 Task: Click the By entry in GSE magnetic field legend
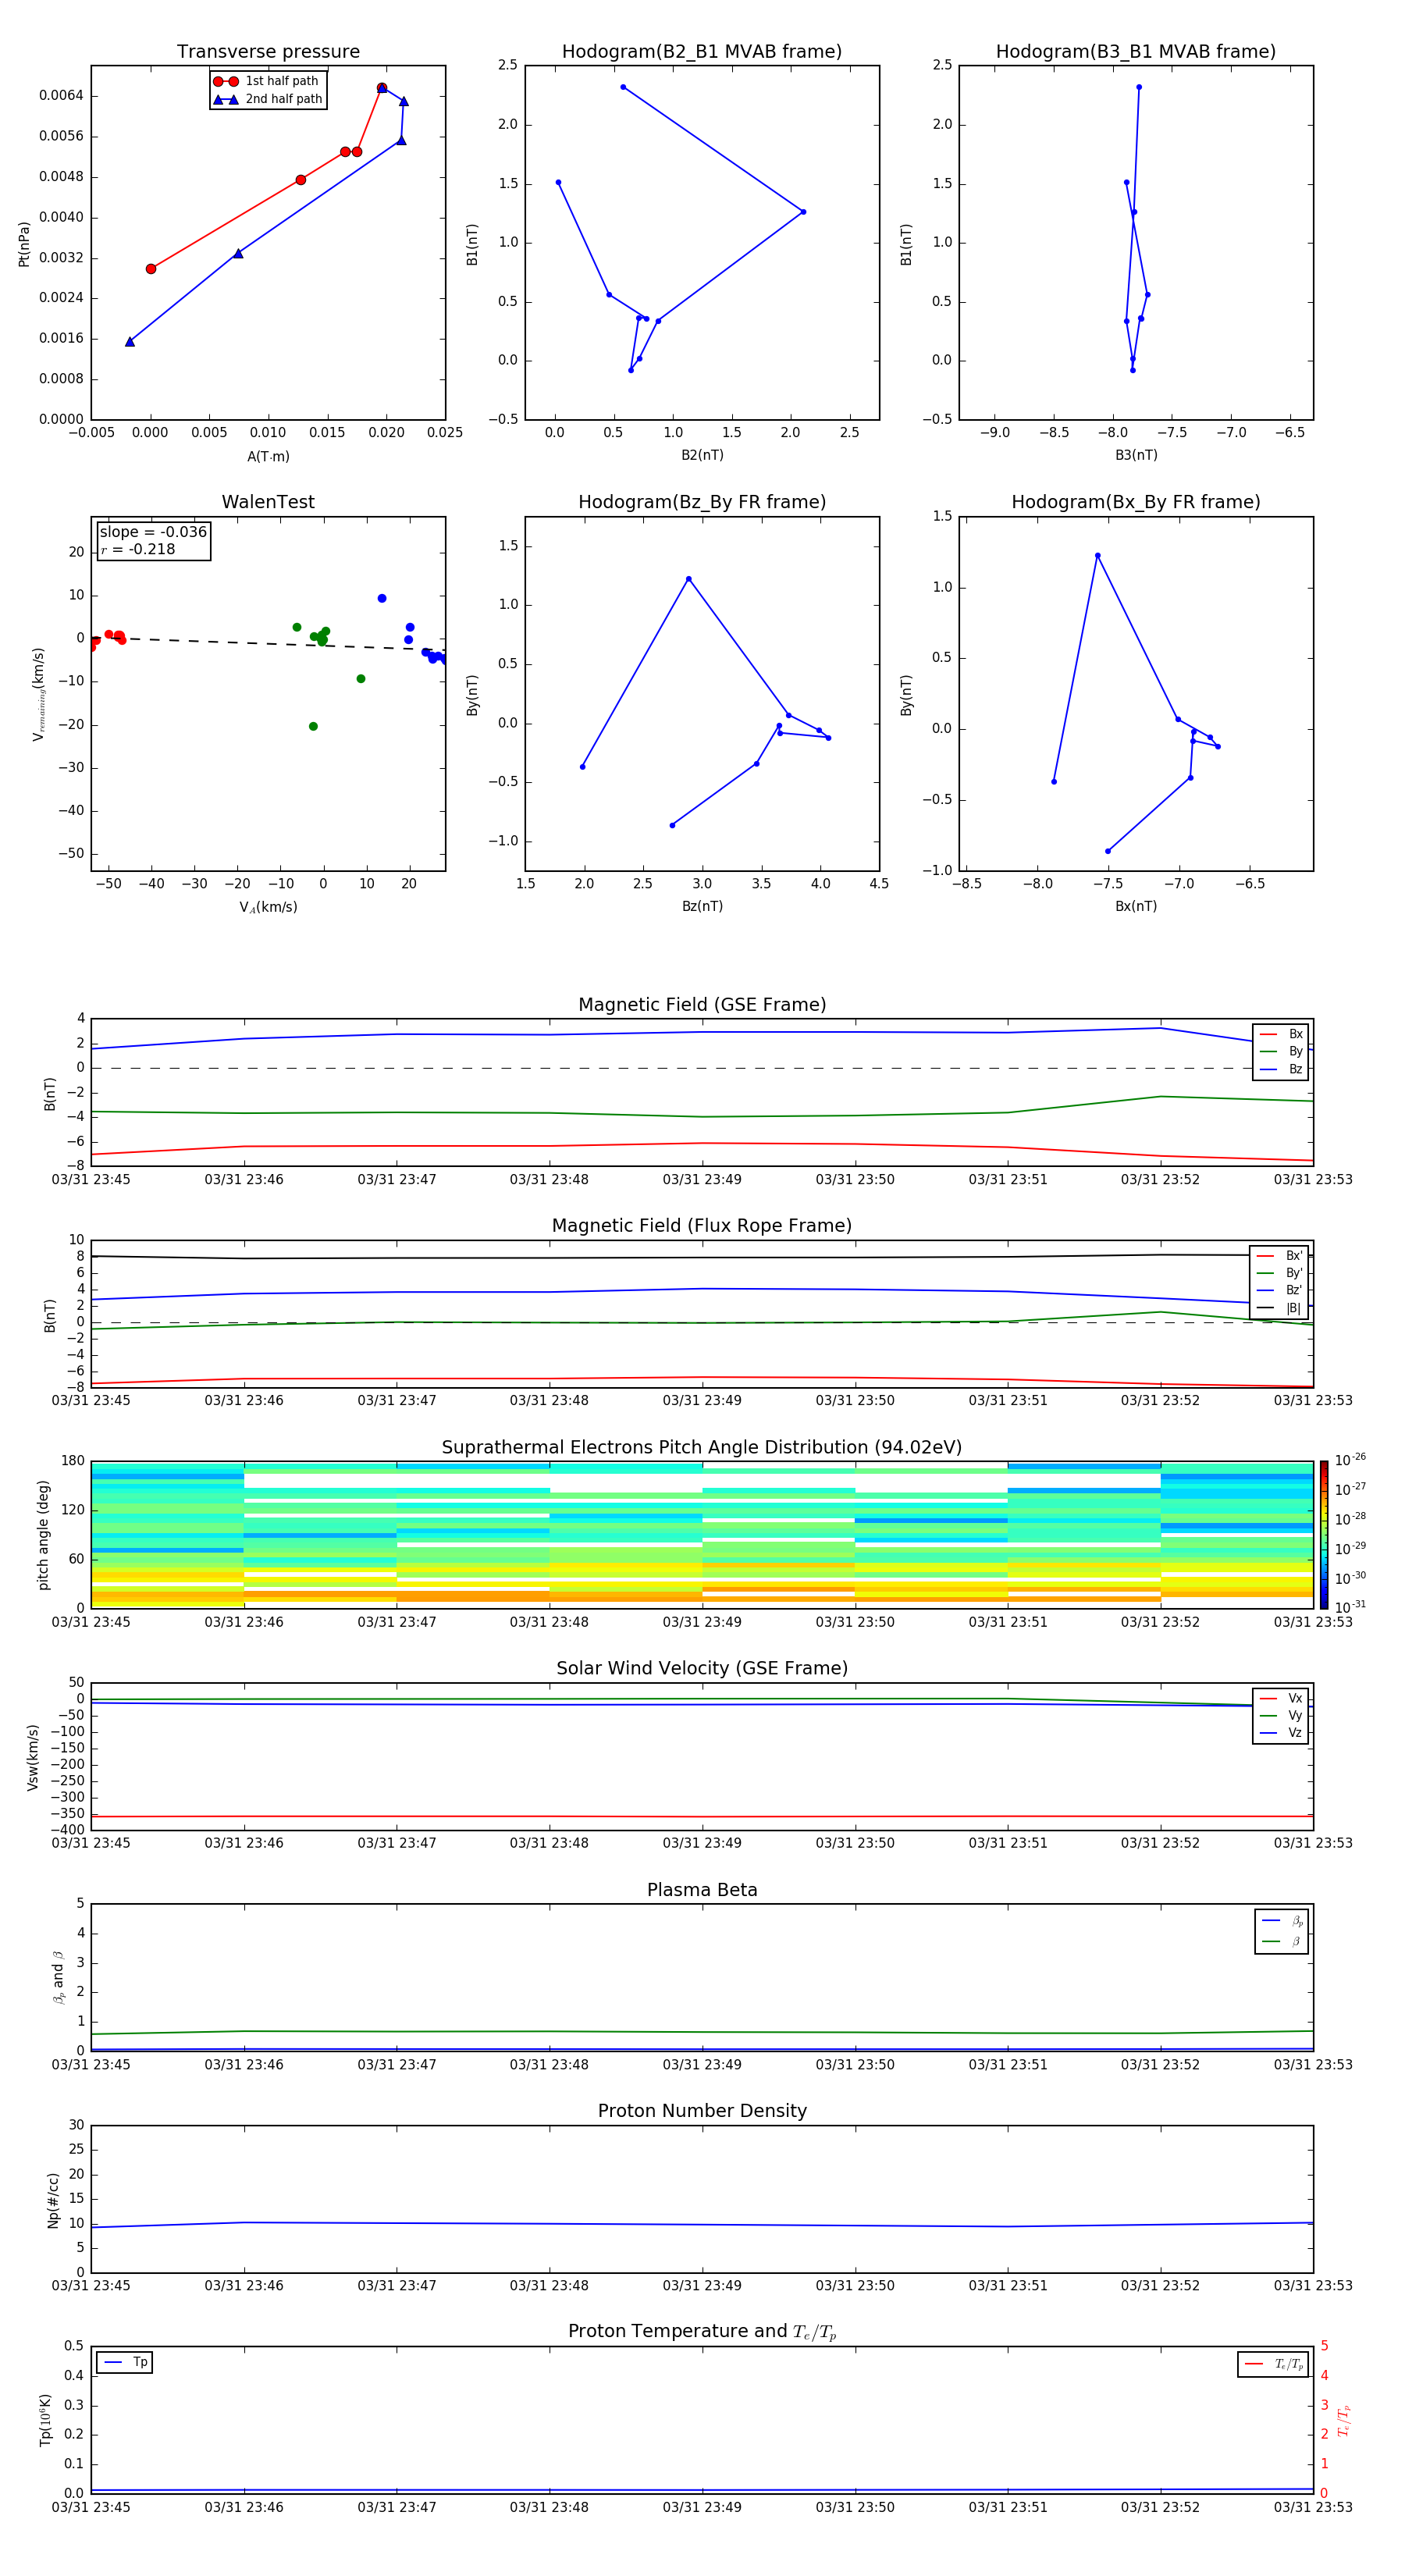[1281, 1051]
